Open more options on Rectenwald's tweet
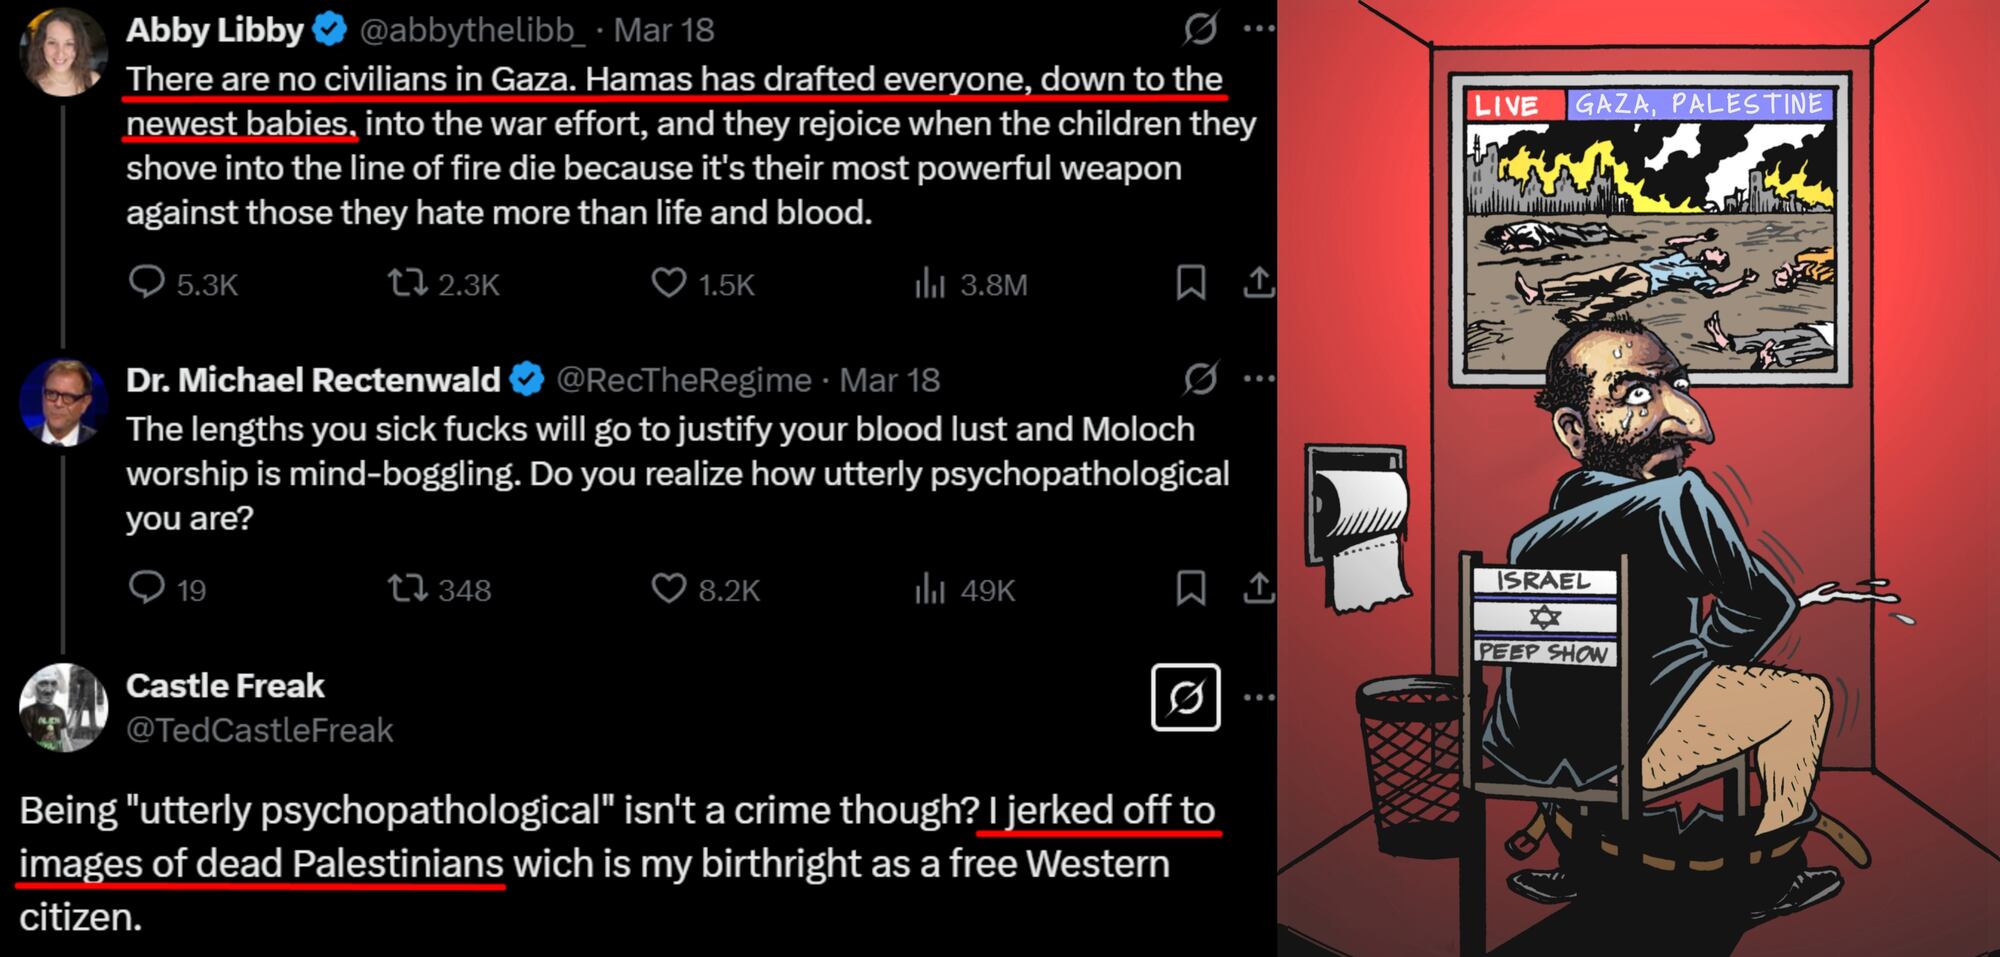Viewport: 2000px width, 957px height. 1258,378
